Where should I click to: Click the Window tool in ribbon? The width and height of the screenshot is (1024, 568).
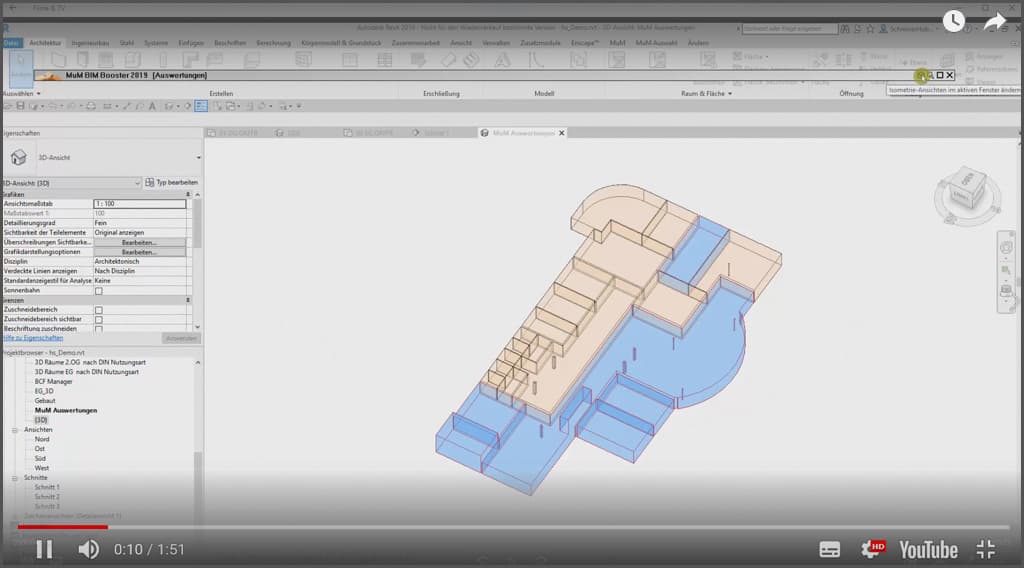pyautogui.click(x=105, y=60)
